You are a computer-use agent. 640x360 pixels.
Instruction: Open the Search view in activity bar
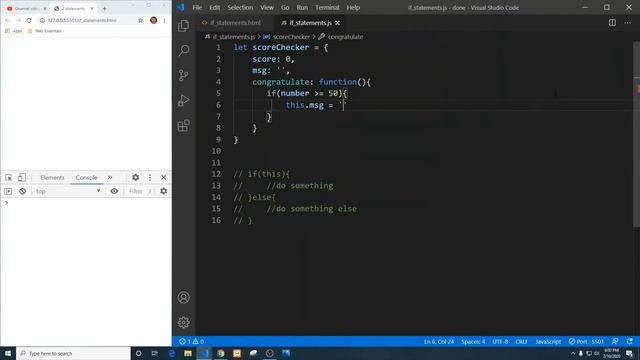coord(184,50)
